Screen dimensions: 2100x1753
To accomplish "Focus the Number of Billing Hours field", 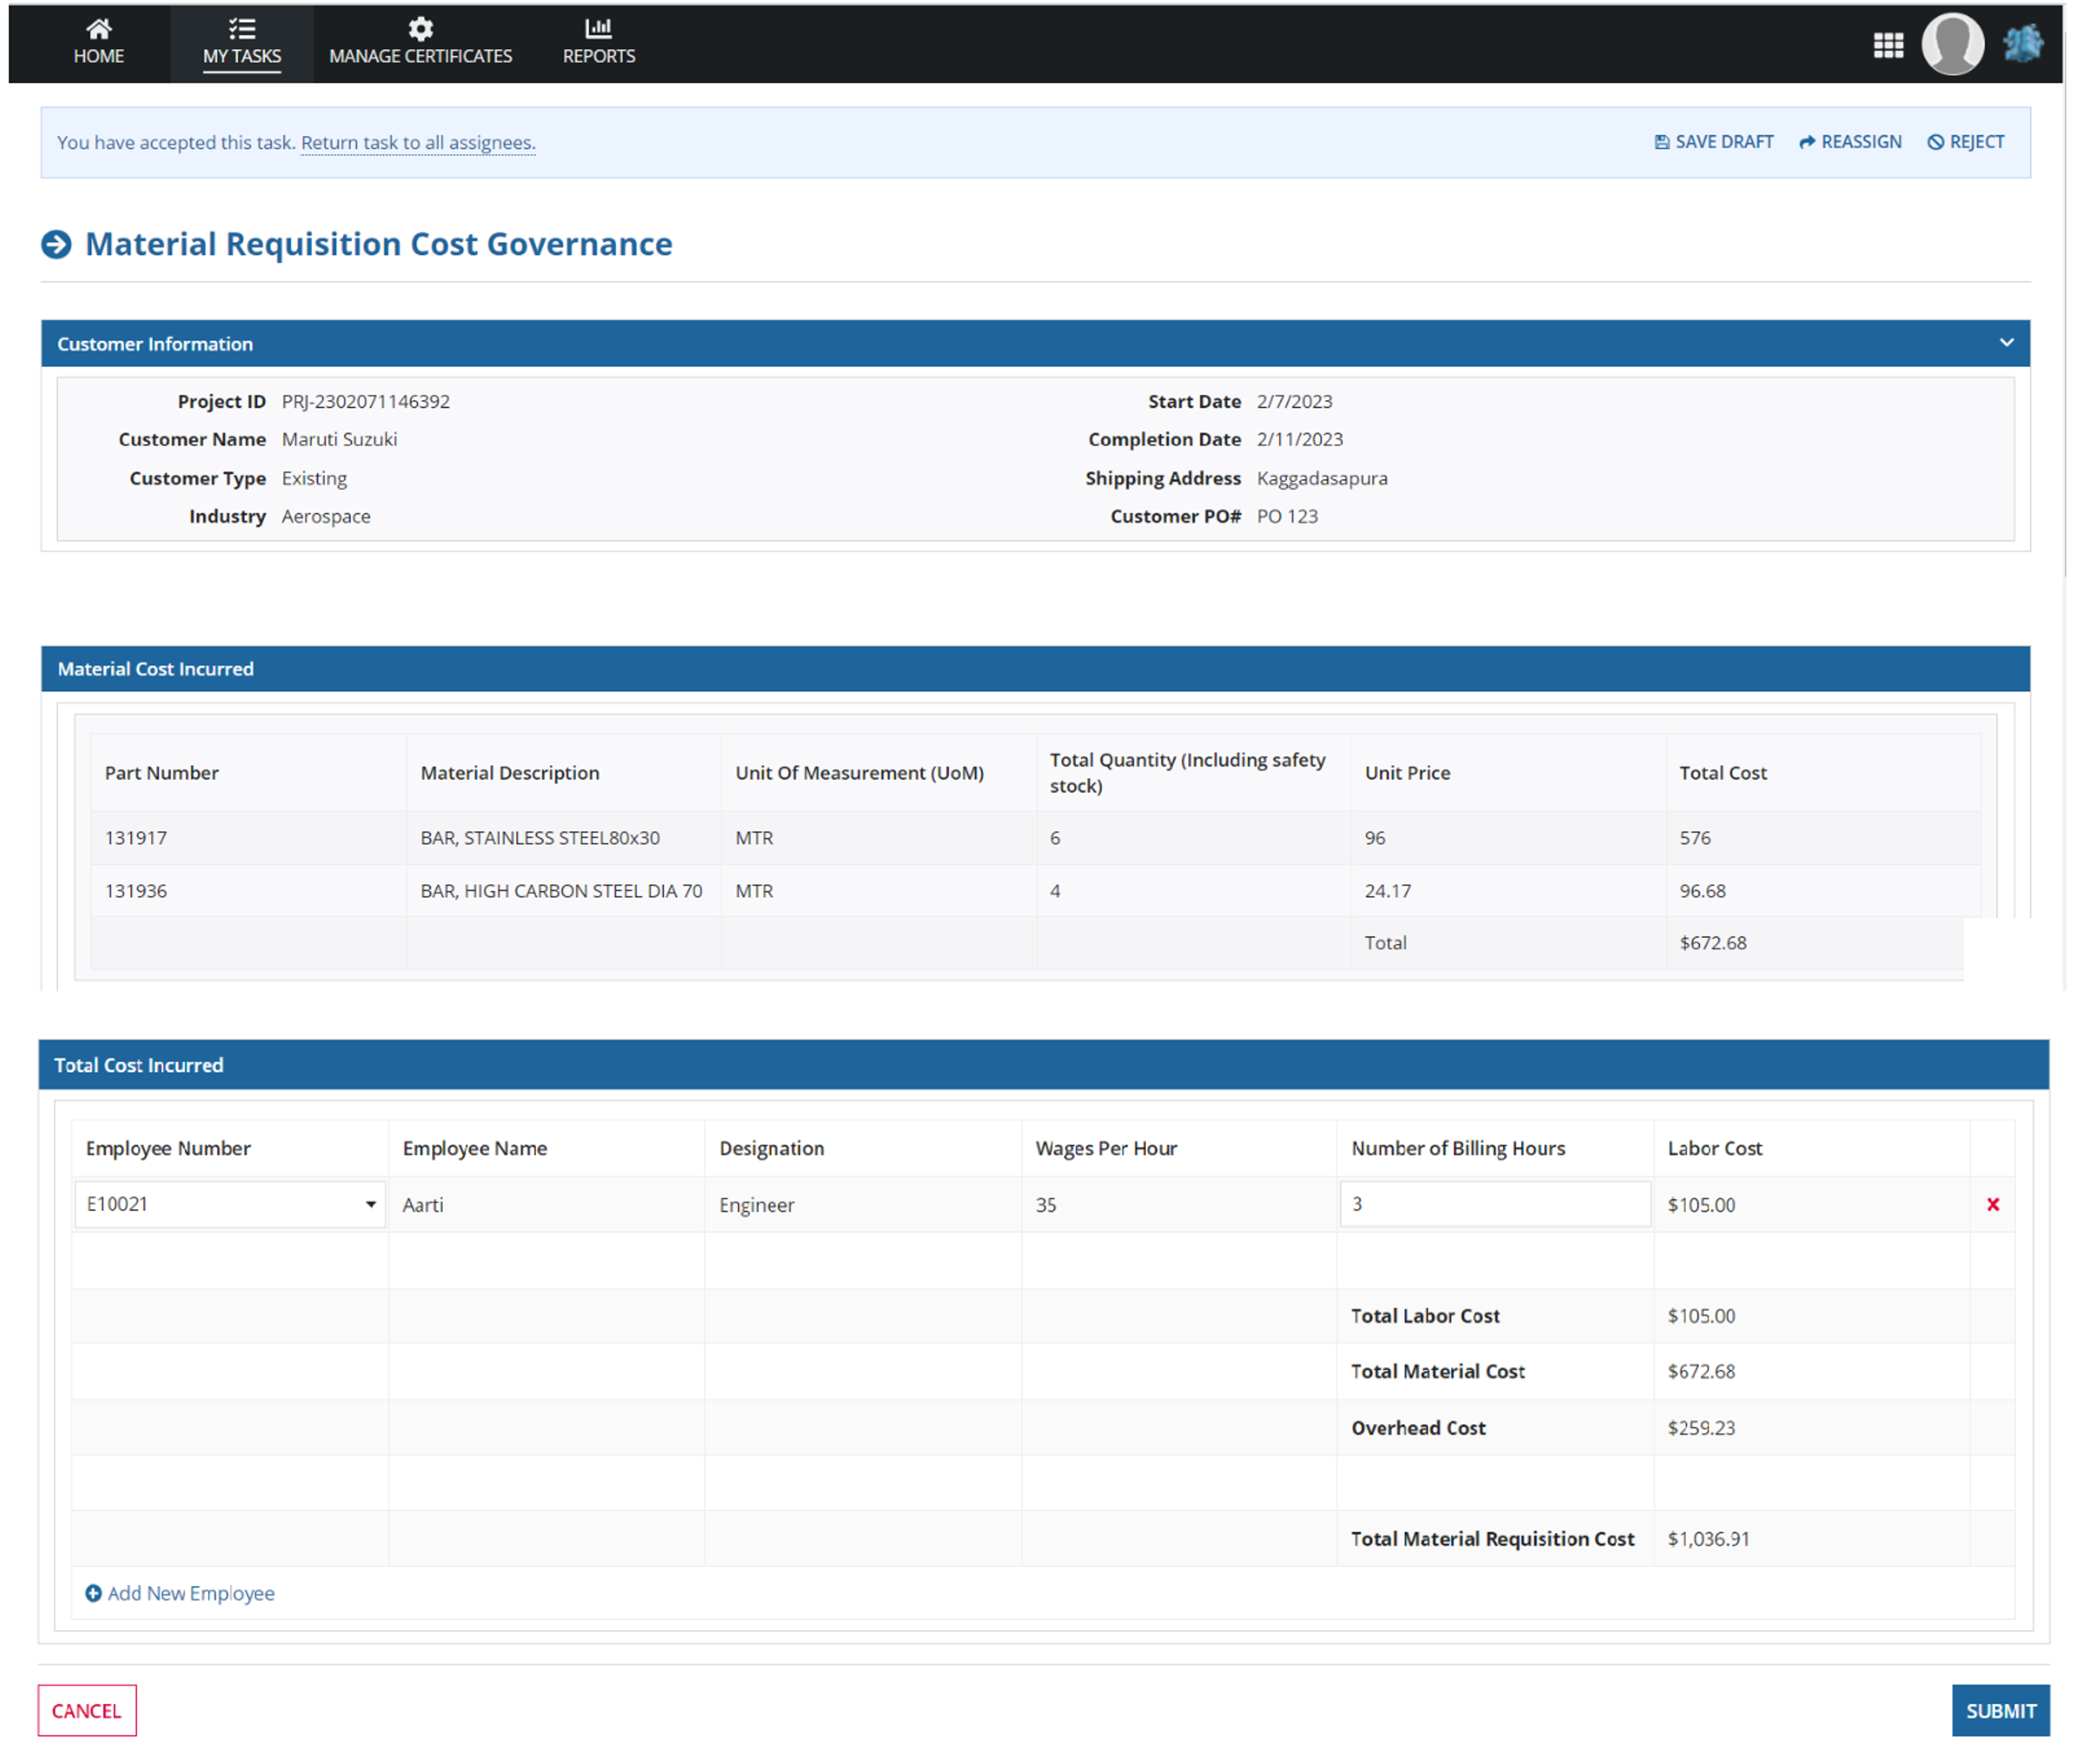I will [1495, 1204].
